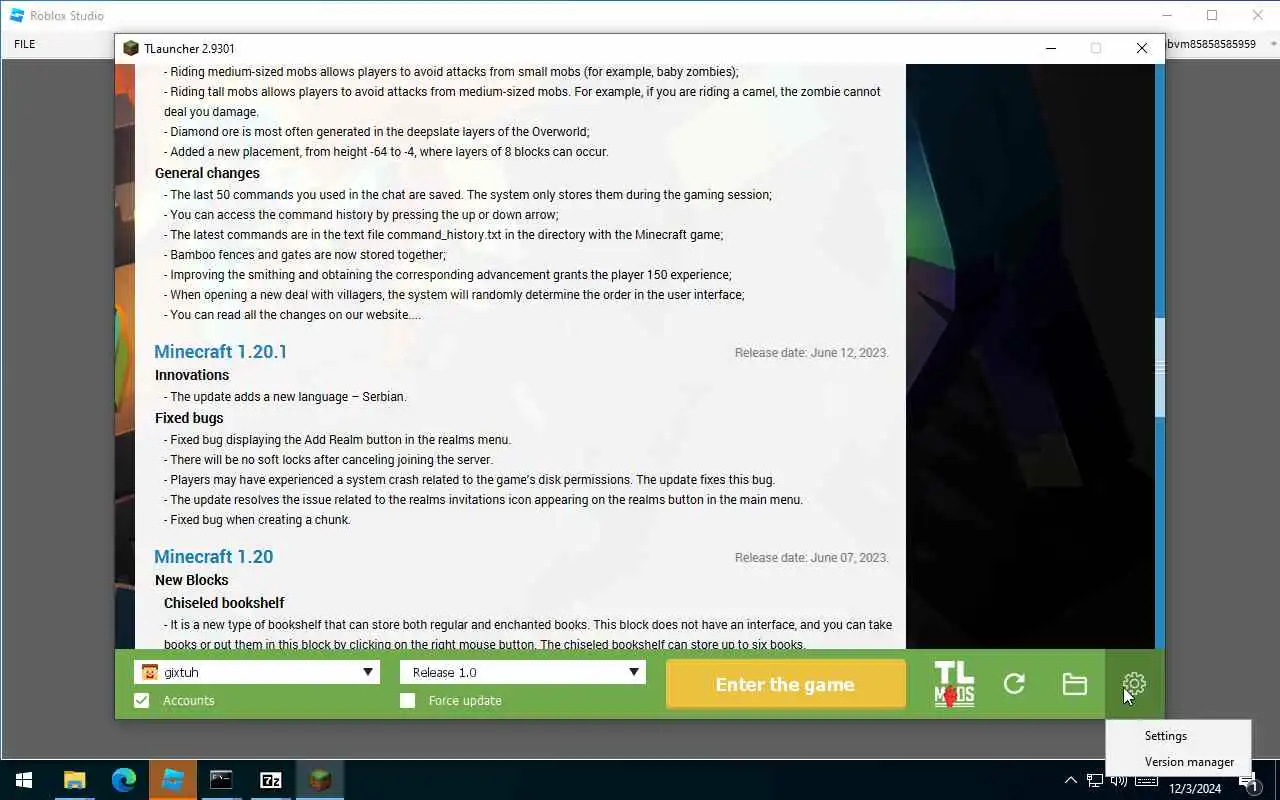
Task: Click the volume tray icon
Action: tap(1121, 780)
